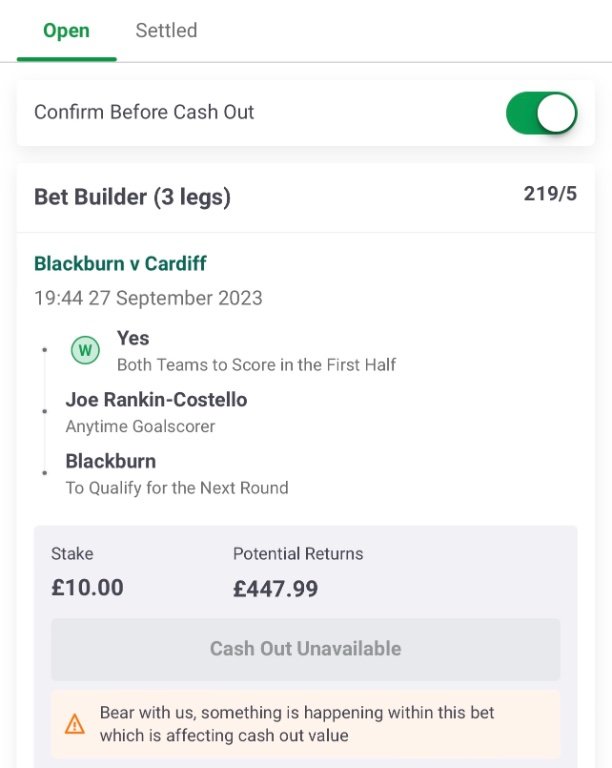The height and width of the screenshot is (768, 612).
Task: Tap the cash out warning message banner
Action: click(306, 724)
